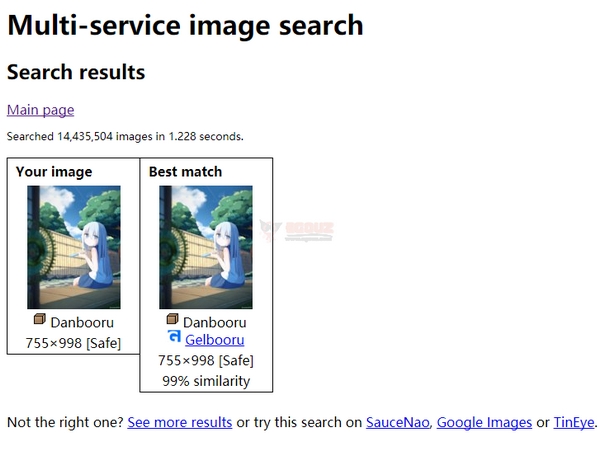Open the TinEye search link
The width and height of the screenshot is (600, 461).
[573, 422]
